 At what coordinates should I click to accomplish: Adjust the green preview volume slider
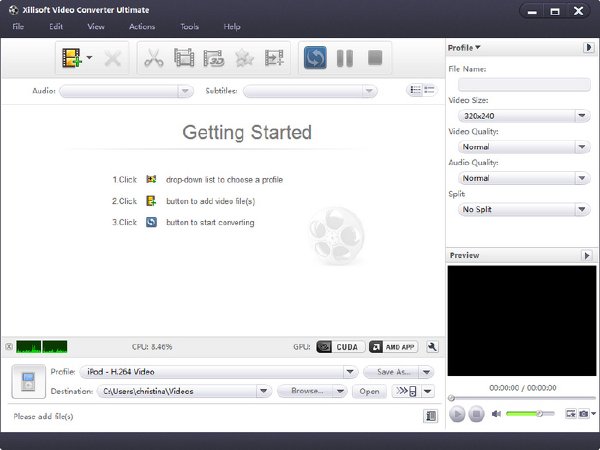click(530, 413)
